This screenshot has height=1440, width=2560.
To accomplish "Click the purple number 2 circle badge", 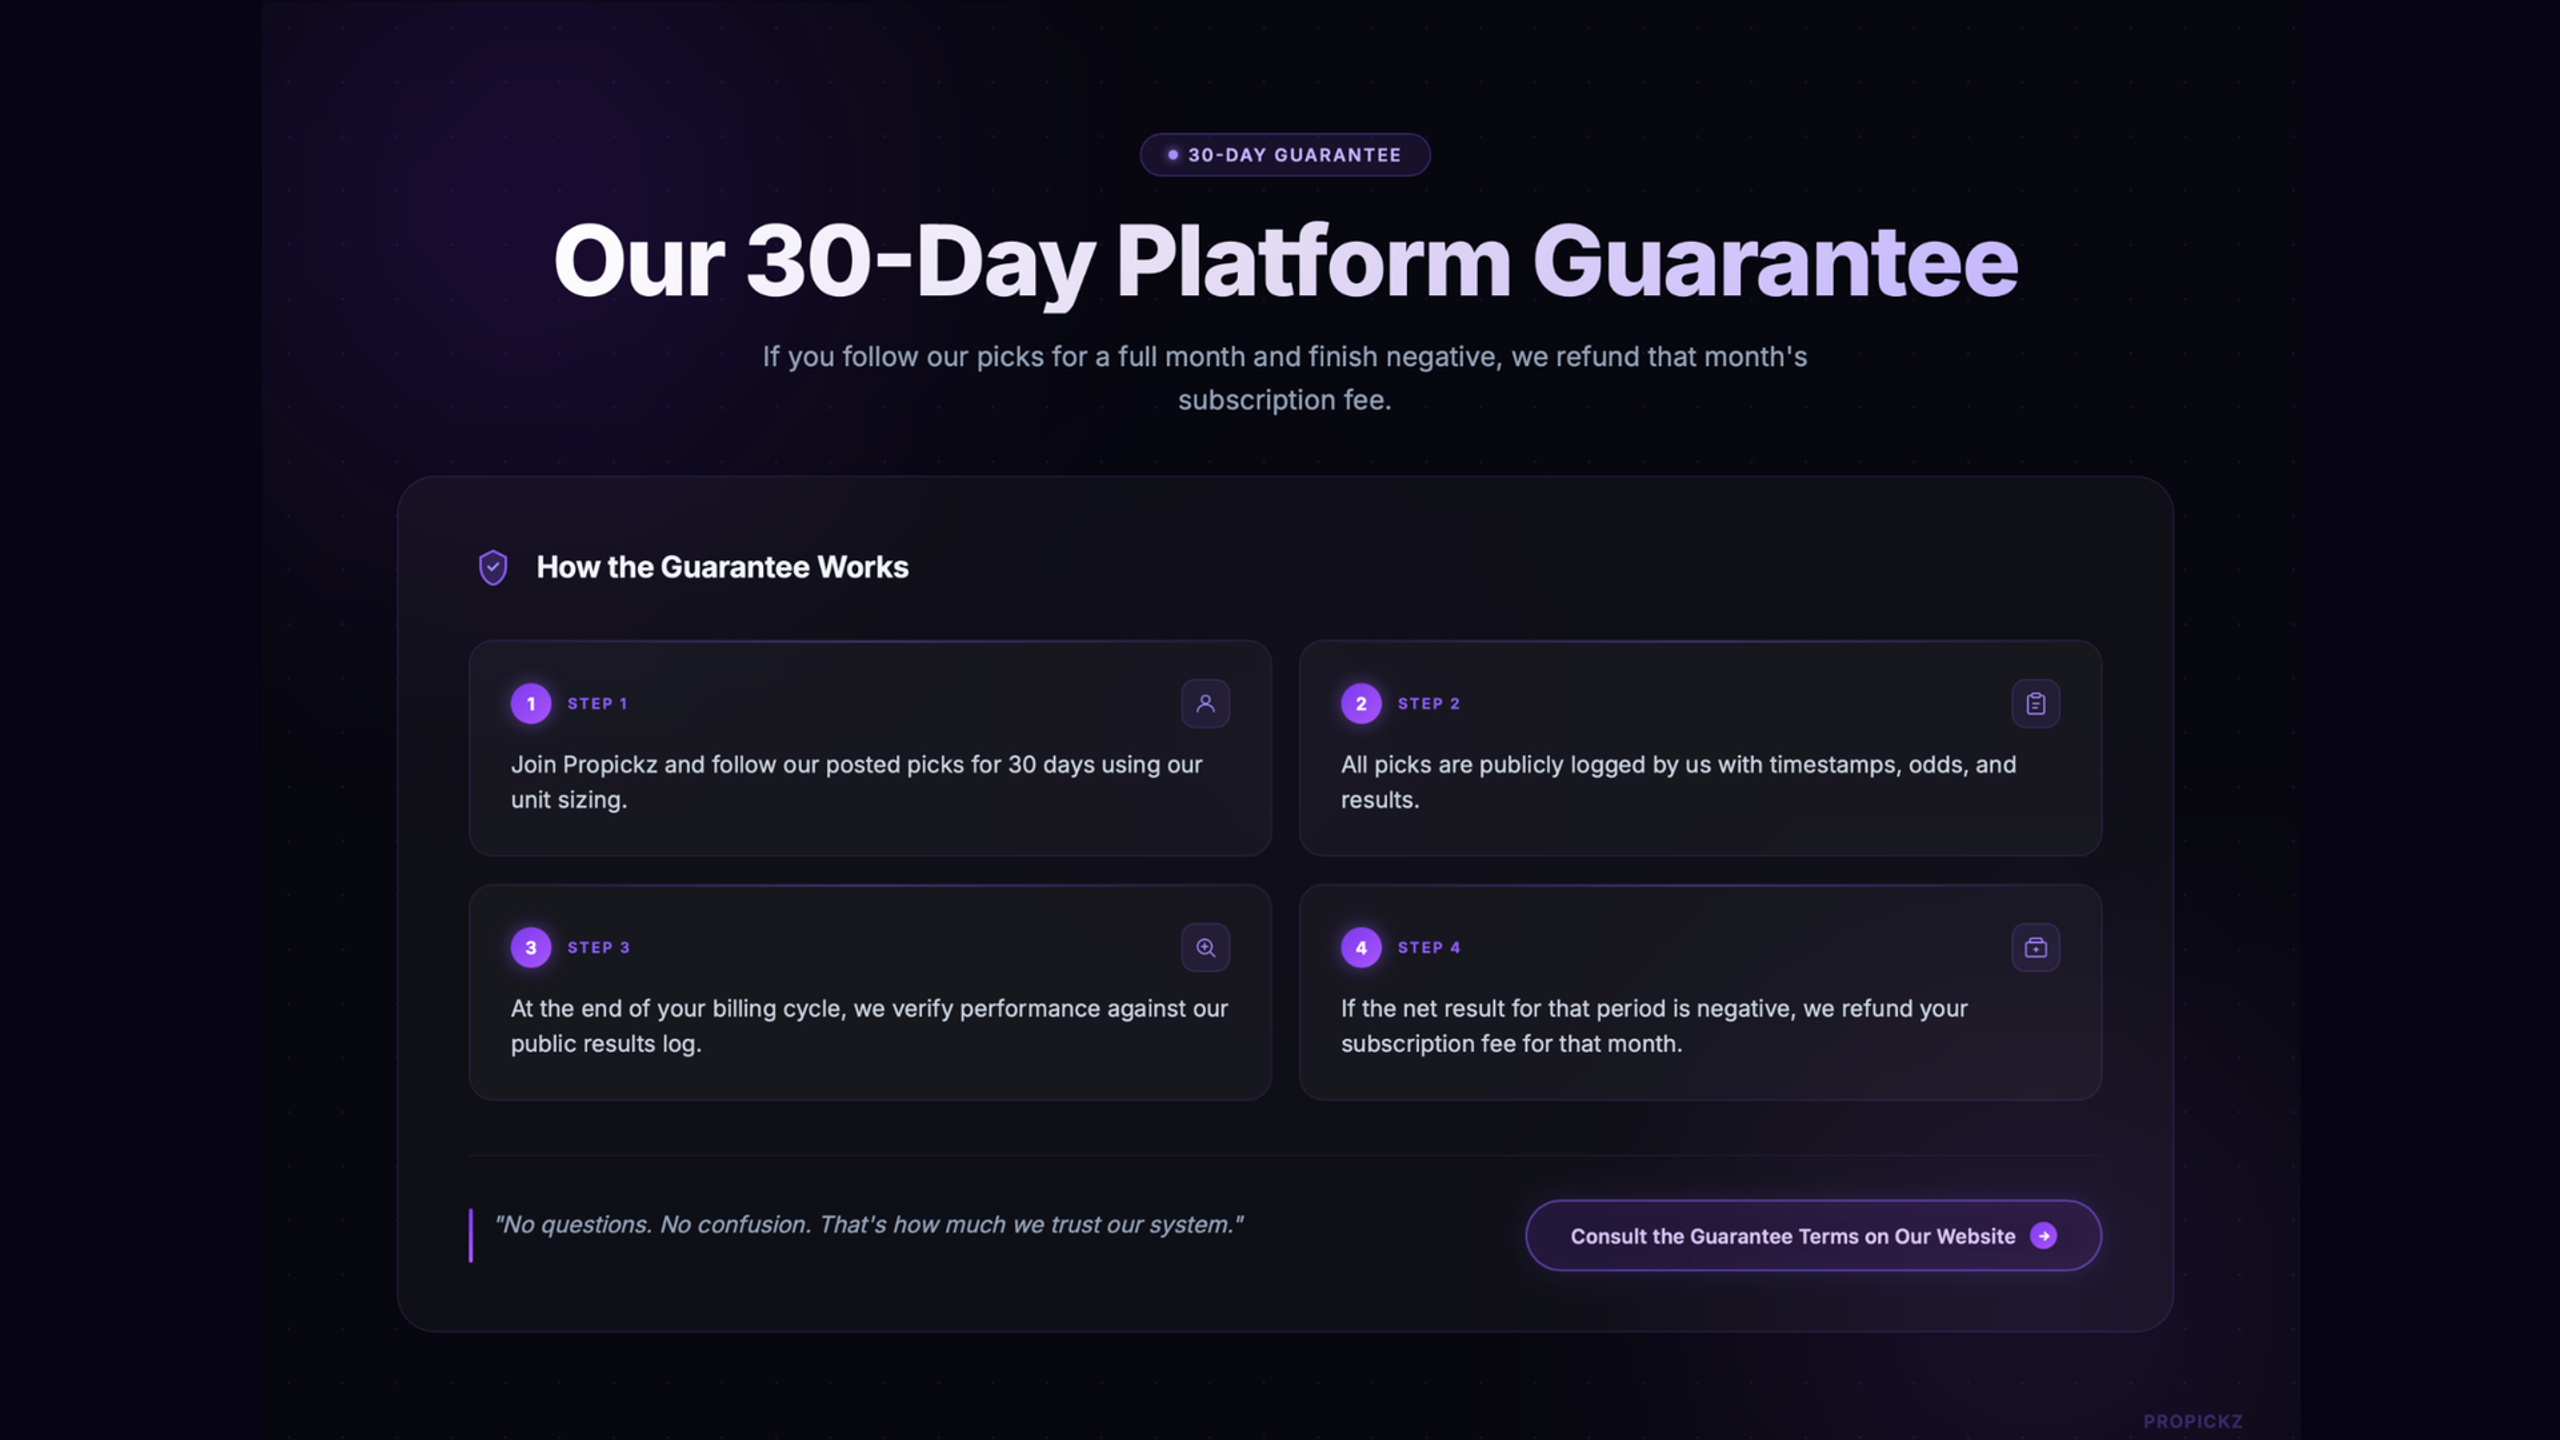I will point(1361,703).
